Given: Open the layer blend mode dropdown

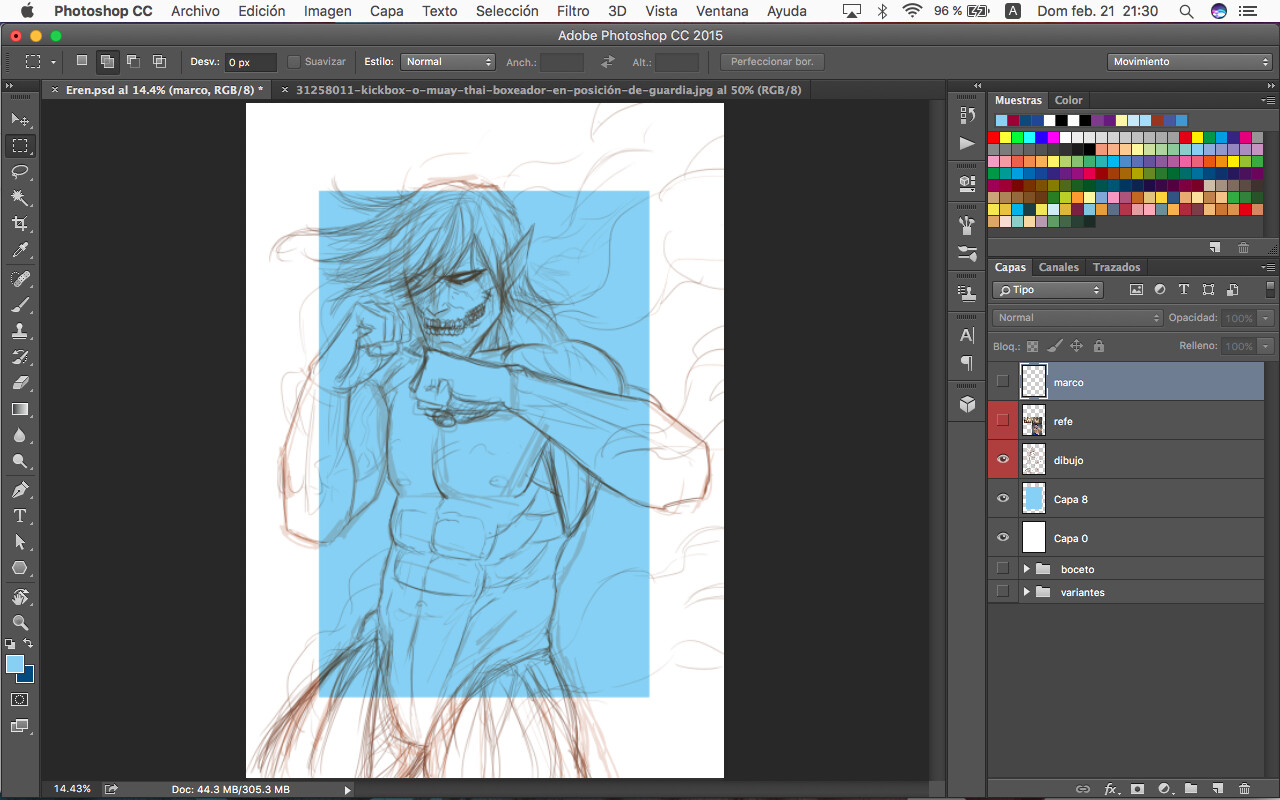Looking at the screenshot, I should pos(1078,318).
